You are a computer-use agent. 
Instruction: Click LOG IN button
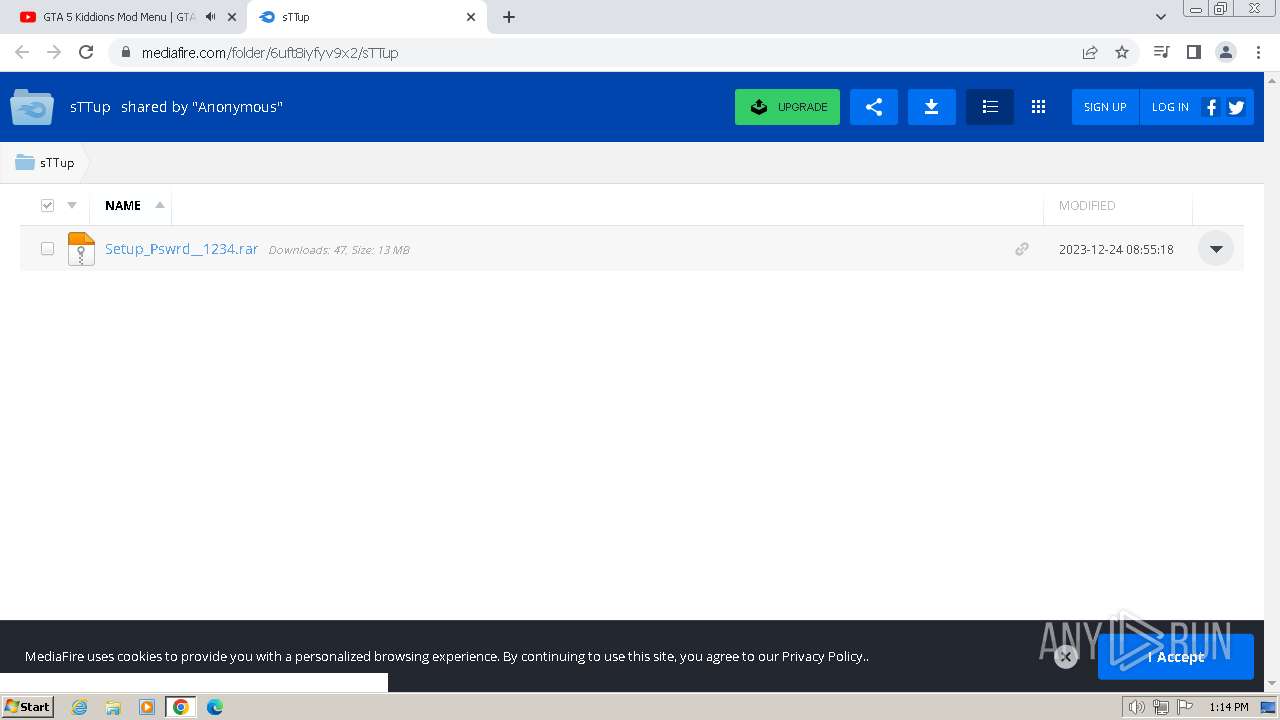pyautogui.click(x=1170, y=107)
